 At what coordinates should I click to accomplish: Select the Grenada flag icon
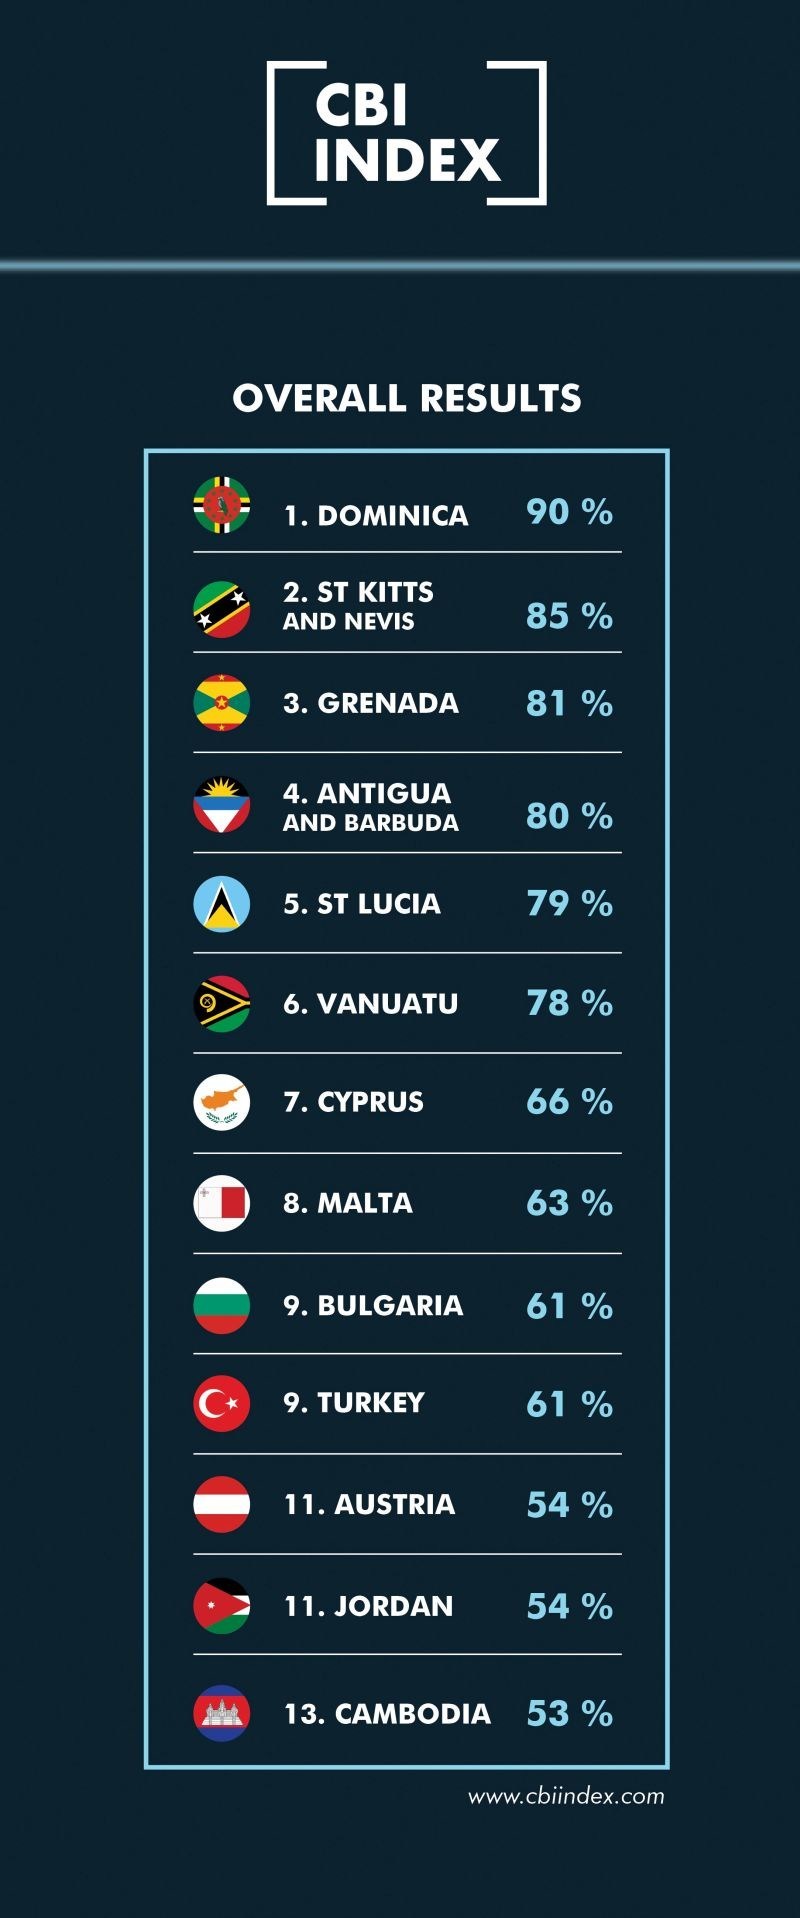click(221, 703)
